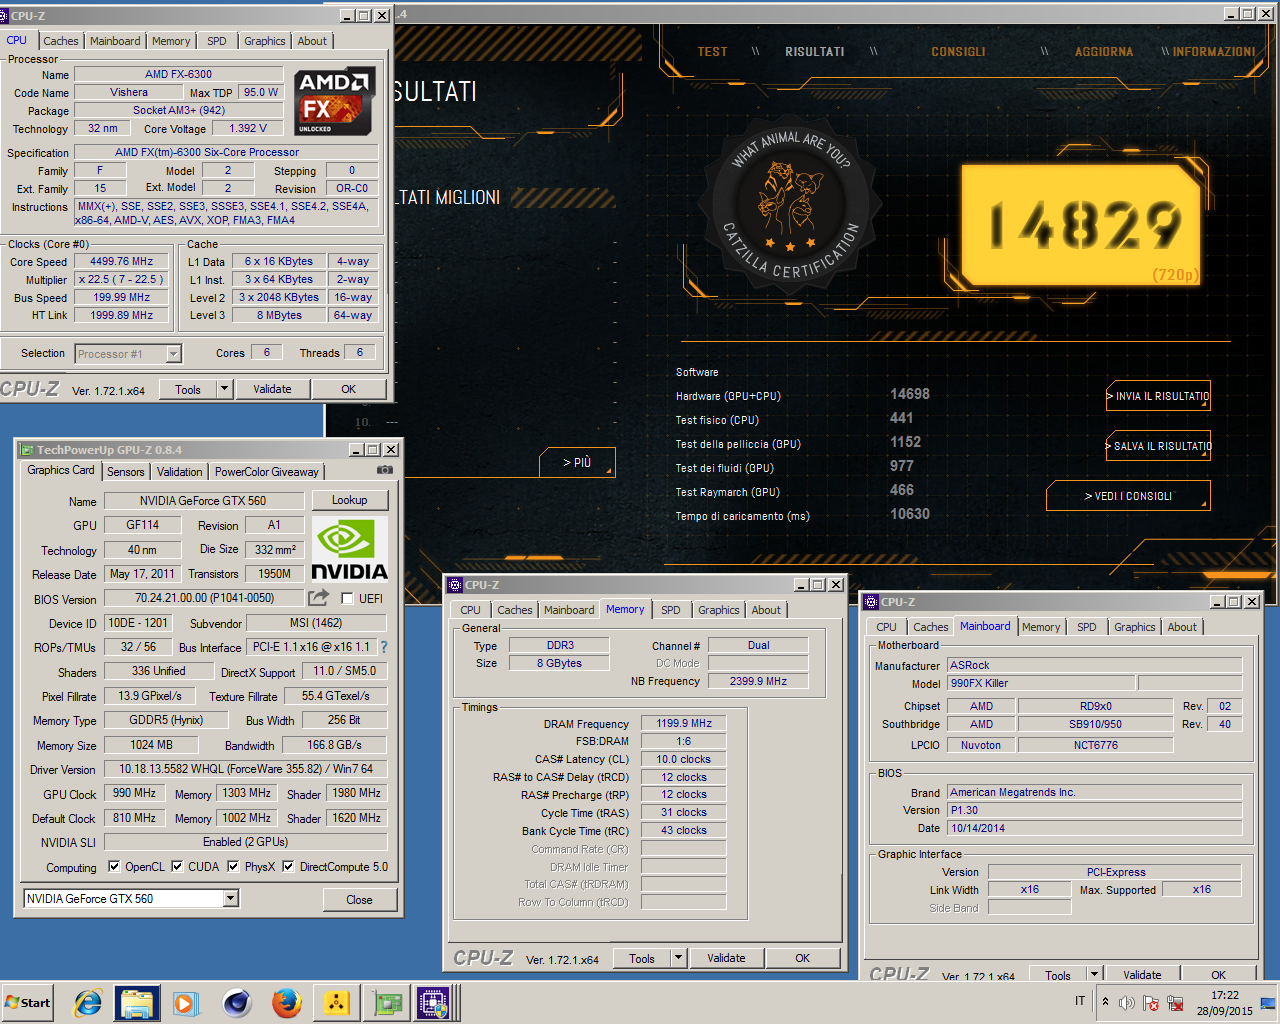Screen dimensions: 1280x1024
Task: Click the BIOS save/share icon in GPU-Z
Action: click(318, 598)
